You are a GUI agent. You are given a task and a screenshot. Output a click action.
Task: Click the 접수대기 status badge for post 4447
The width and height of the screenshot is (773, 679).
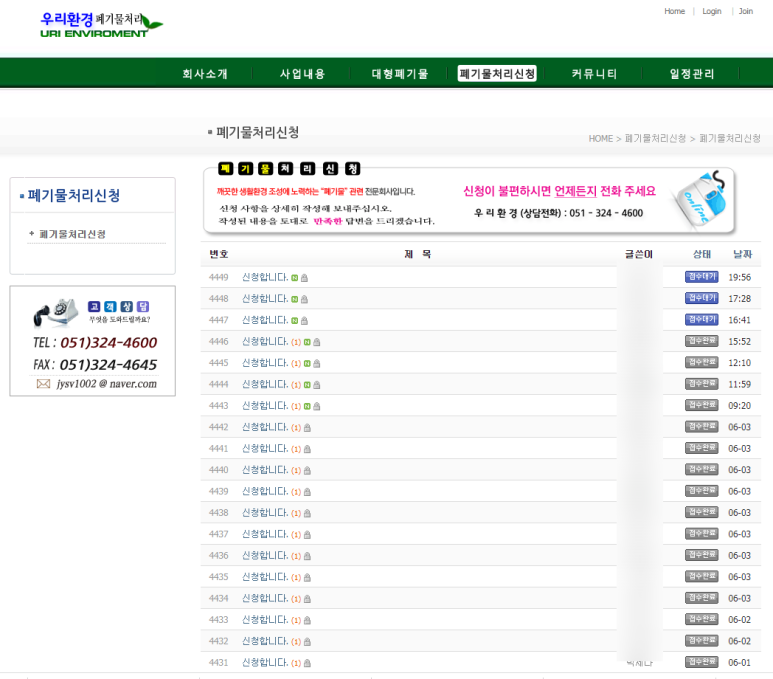[701, 320]
